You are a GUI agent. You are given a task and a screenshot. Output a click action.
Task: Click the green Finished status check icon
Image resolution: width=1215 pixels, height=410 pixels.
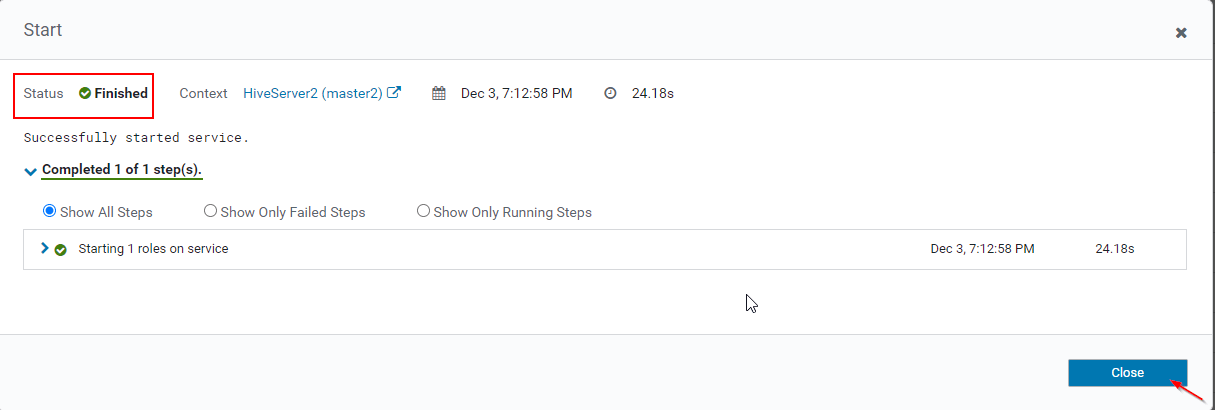85,94
